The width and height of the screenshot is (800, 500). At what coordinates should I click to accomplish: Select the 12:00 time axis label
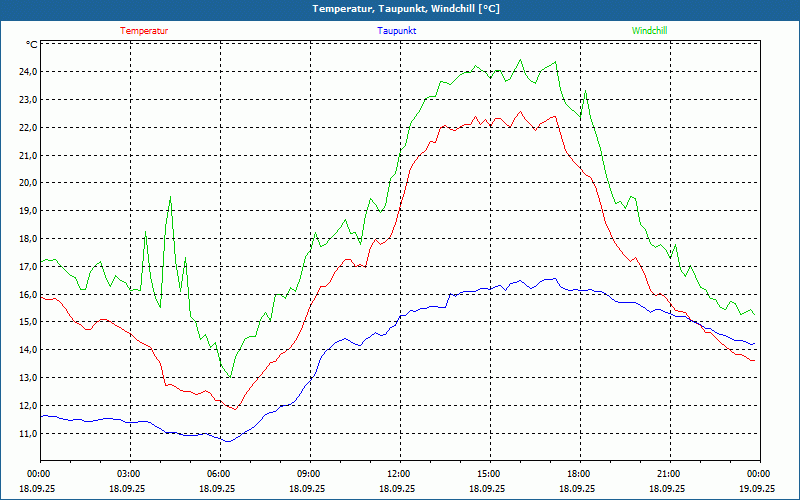(398, 474)
